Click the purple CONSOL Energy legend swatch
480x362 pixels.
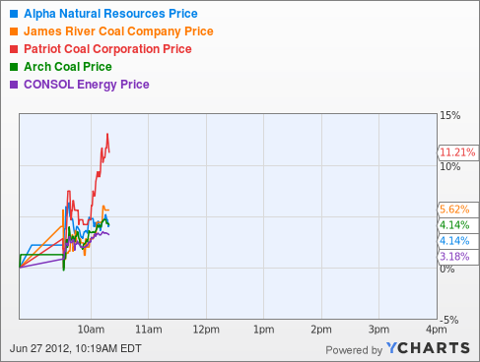tap(14, 84)
